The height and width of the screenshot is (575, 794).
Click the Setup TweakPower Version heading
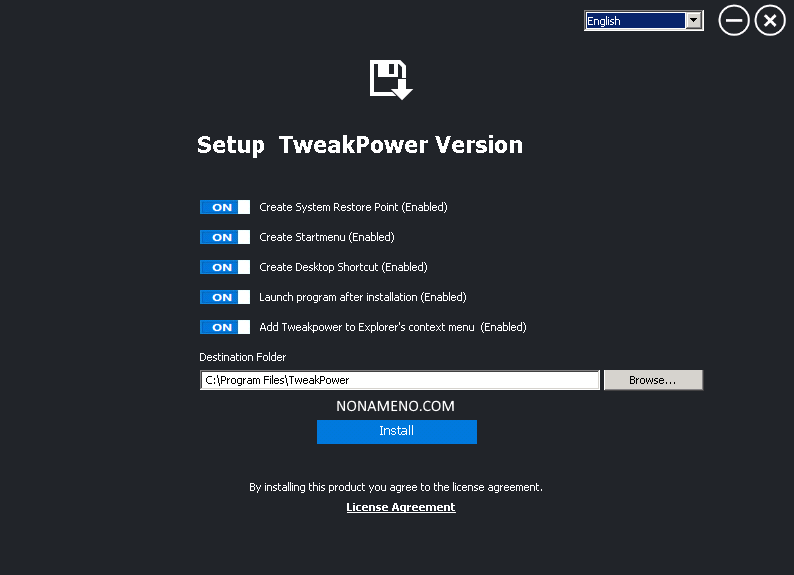click(359, 145)
